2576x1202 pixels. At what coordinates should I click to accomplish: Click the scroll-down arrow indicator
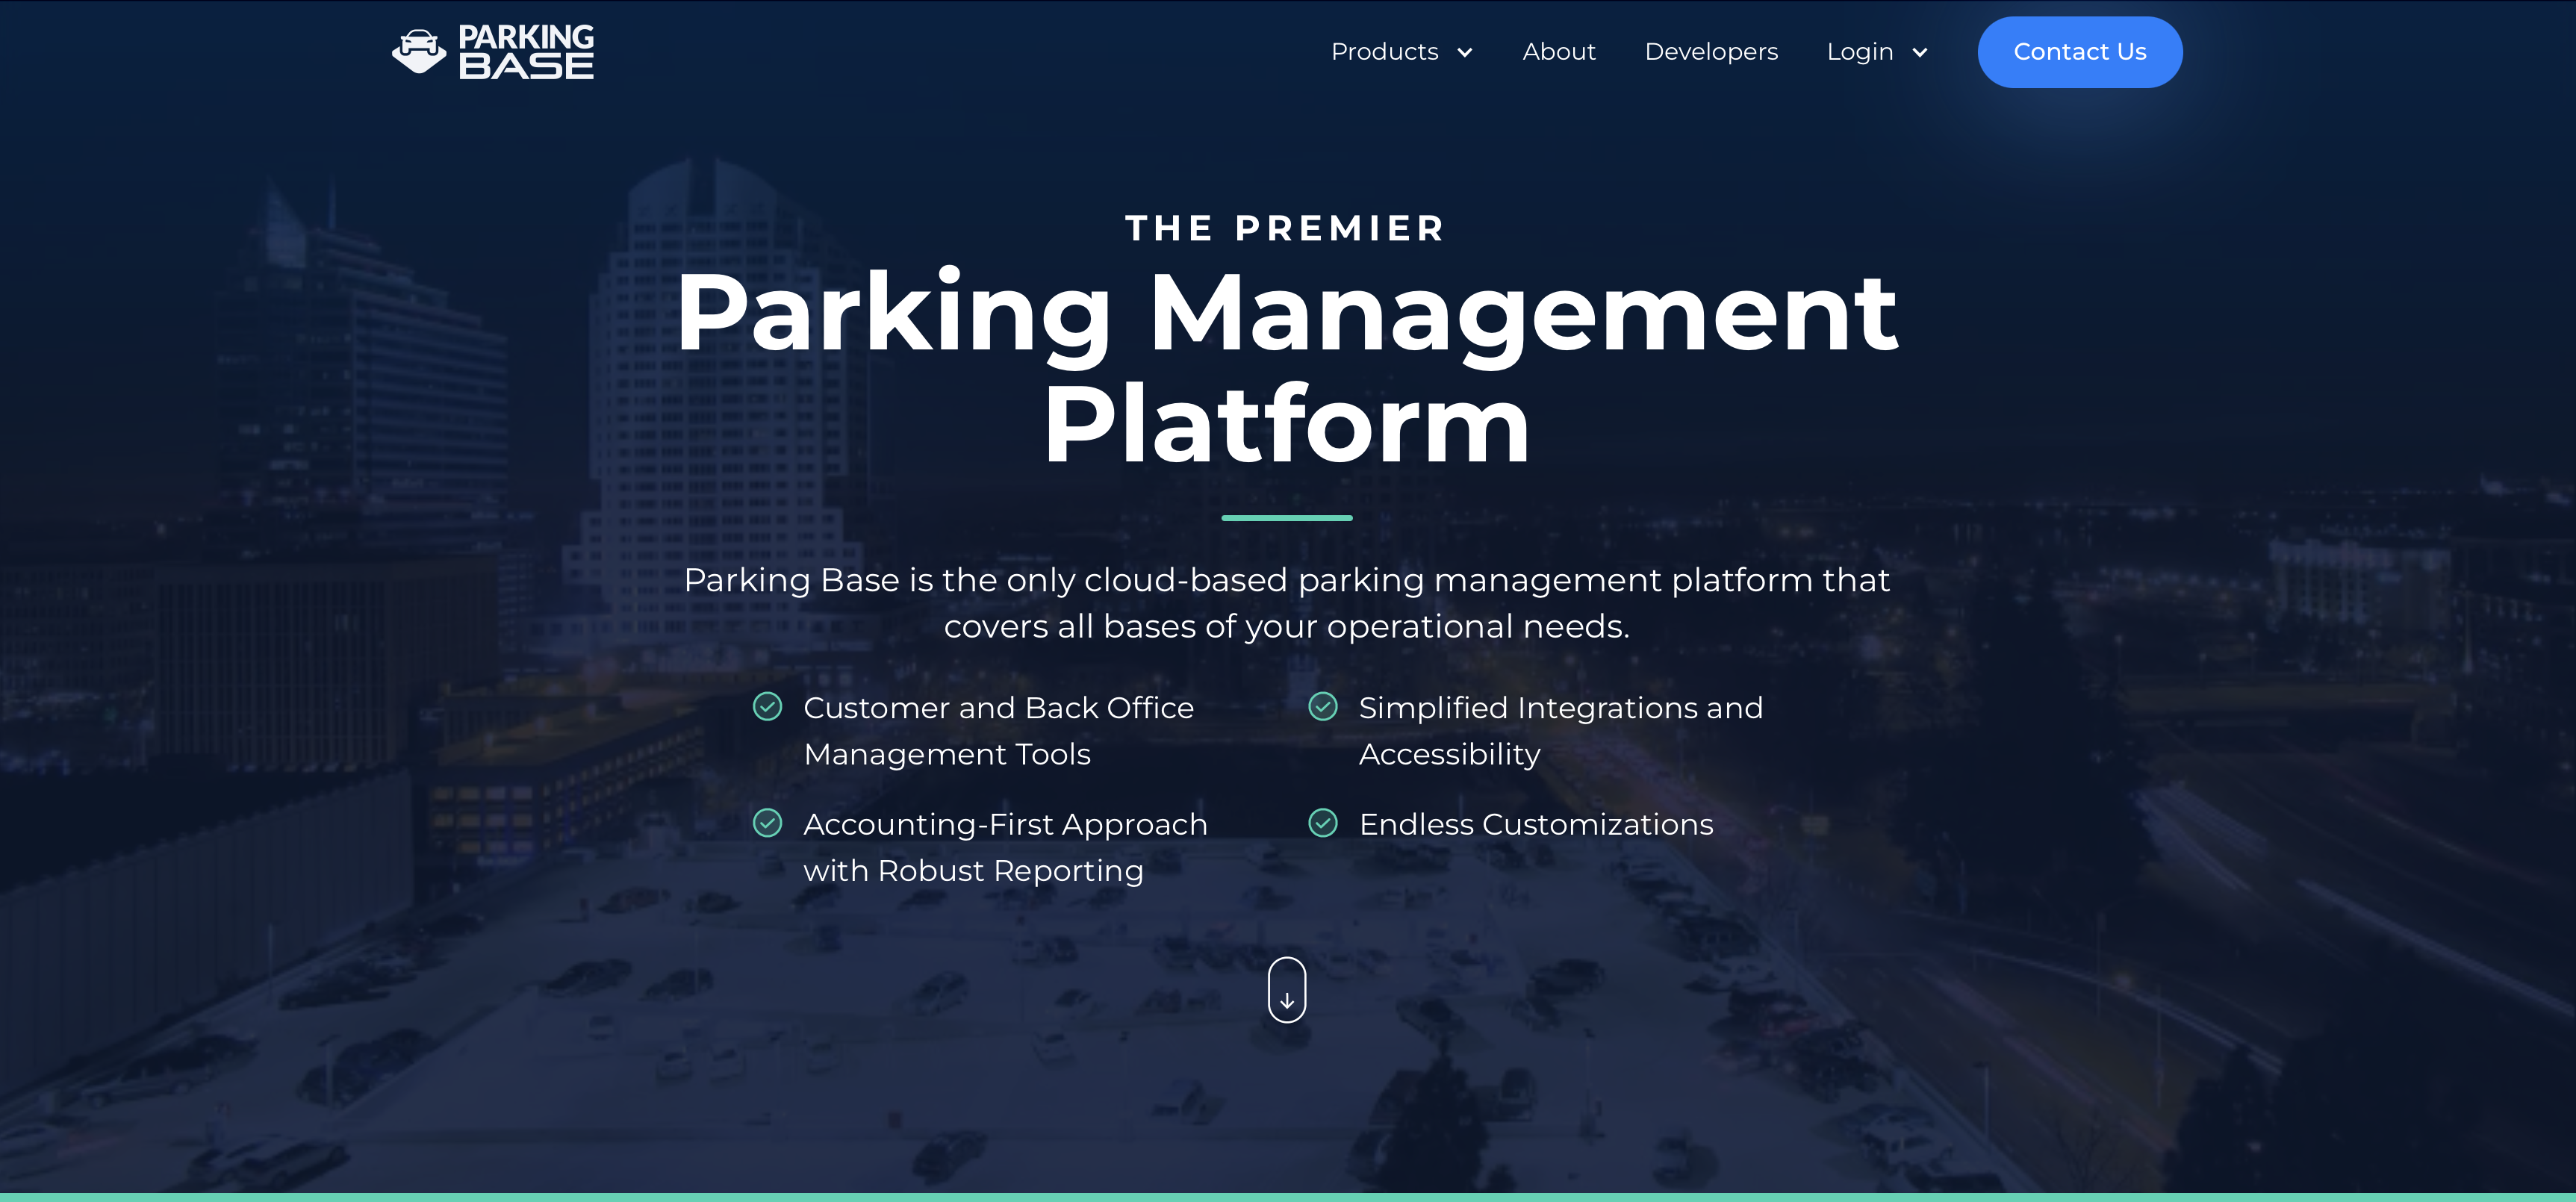(x=1288, y=990)
